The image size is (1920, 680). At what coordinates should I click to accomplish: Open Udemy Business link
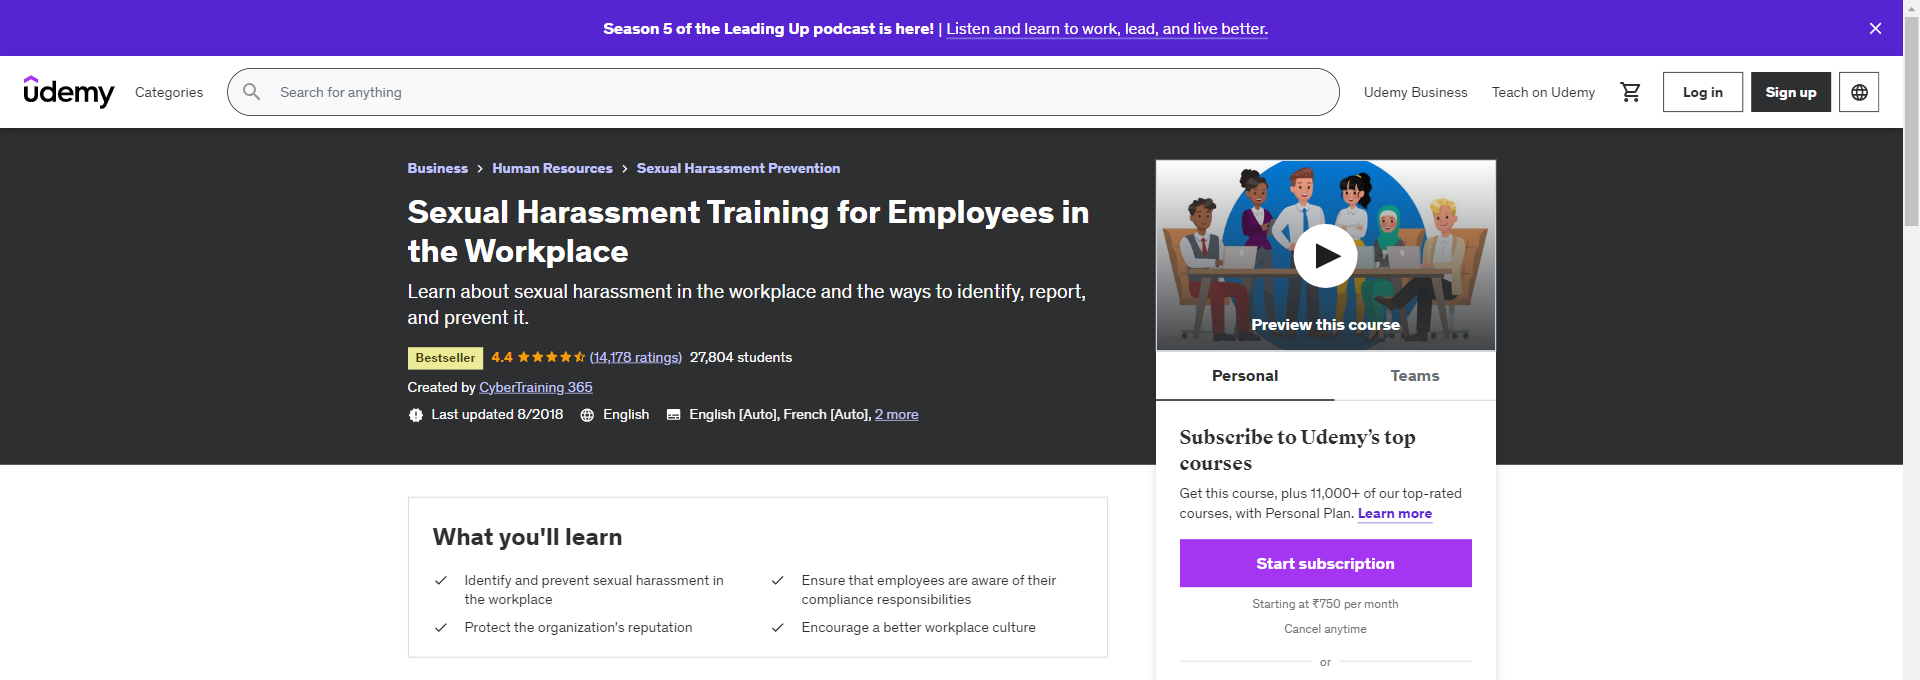point(1415,92)
